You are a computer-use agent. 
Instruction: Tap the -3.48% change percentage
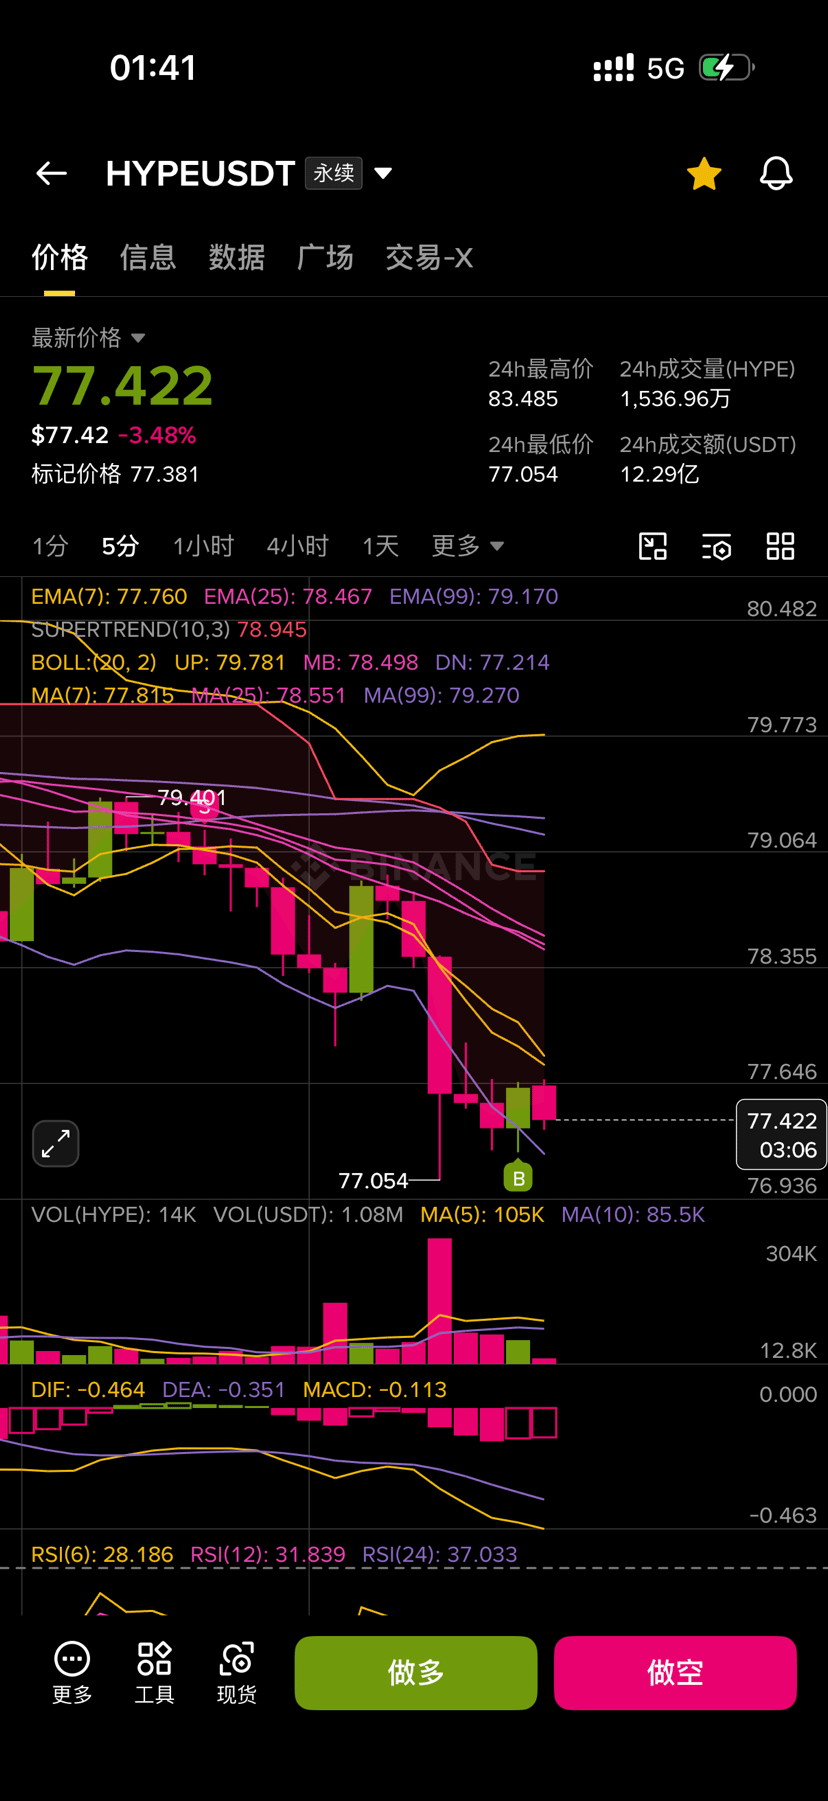pyautogui.click(x=157, y=435)
